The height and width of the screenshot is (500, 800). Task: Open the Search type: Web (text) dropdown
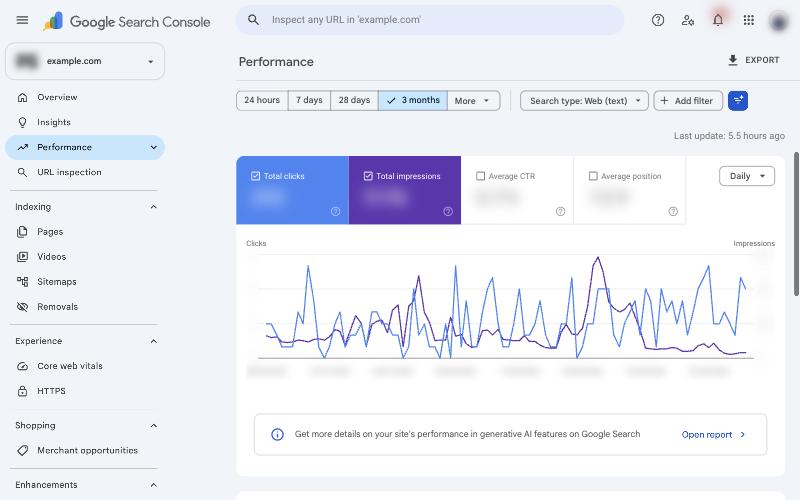point(584,101)
